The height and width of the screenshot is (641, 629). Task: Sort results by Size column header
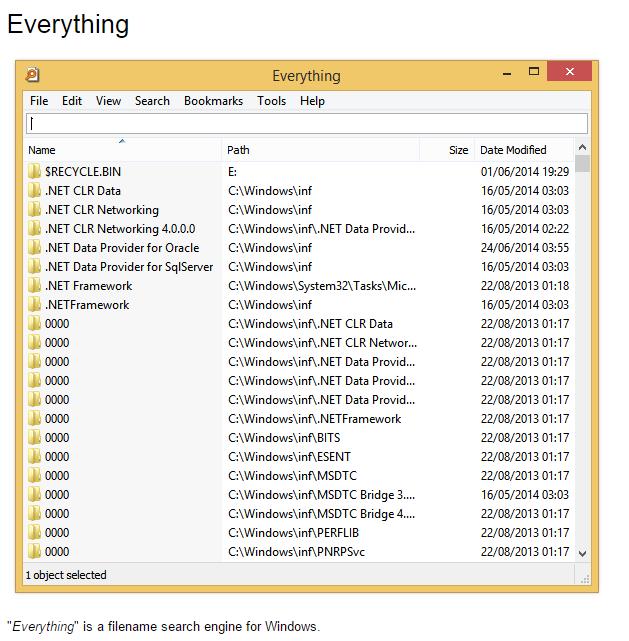tap(447, 150)
